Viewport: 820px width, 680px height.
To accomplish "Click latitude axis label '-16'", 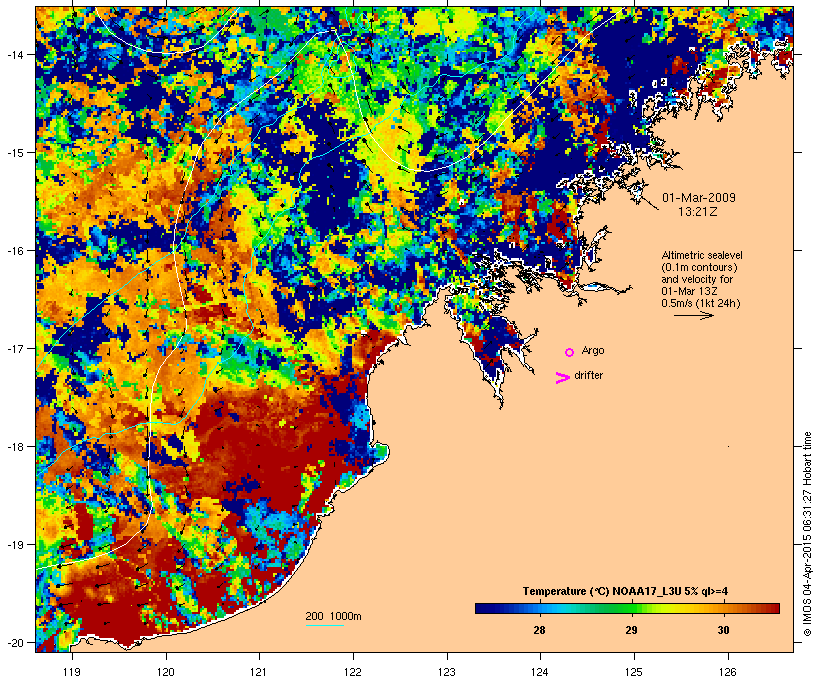I will pos(14,251).
